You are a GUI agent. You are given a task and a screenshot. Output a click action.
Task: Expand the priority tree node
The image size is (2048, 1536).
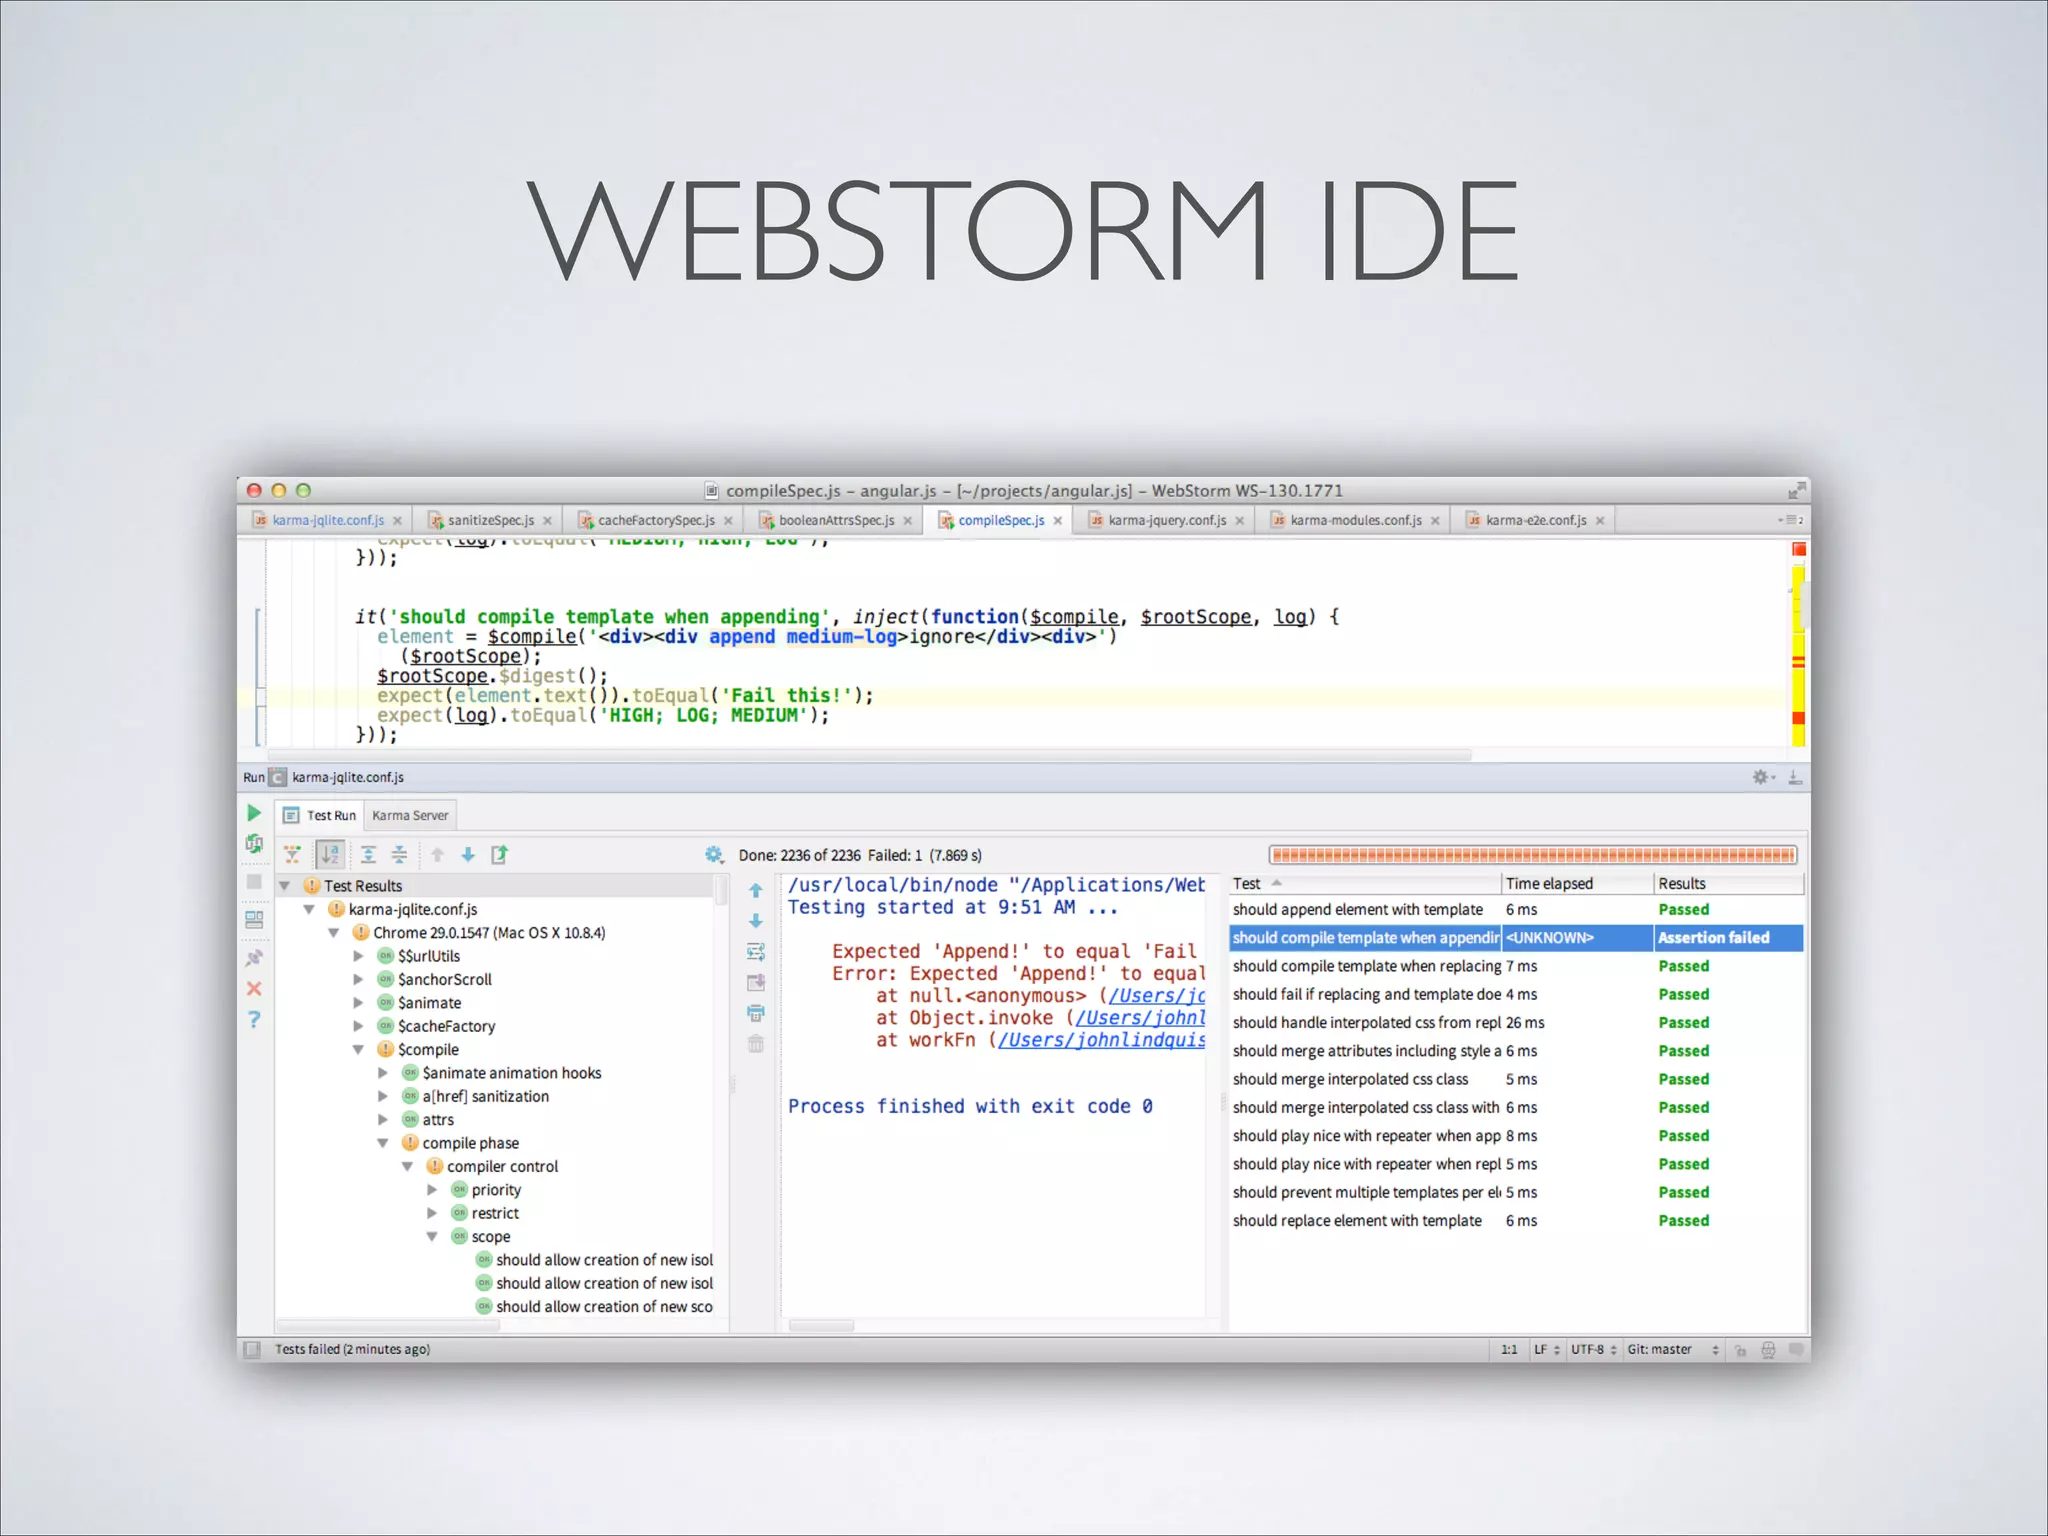(x=432, y=1190)
